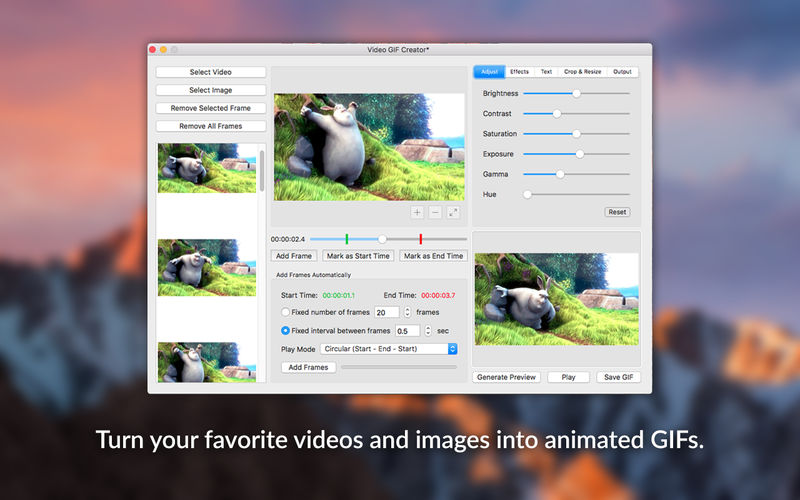
Task: Switch to the Output tab
Action: (622, 72)
